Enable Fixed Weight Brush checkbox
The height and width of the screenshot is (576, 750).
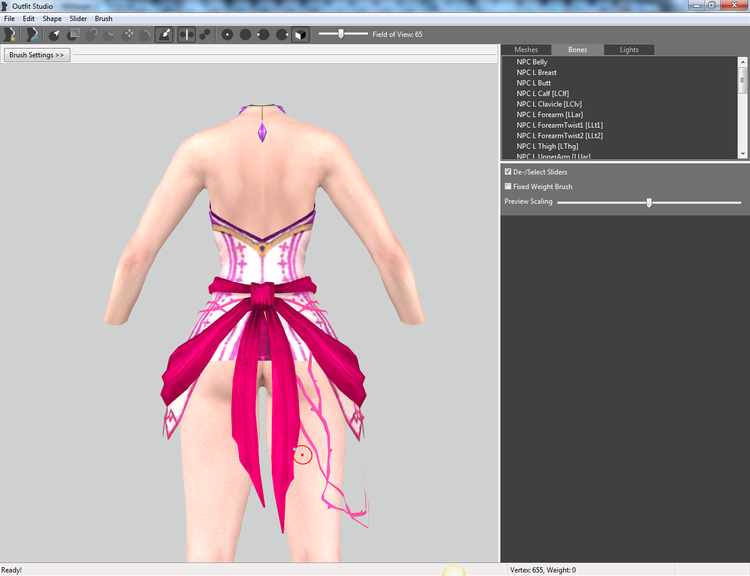[508, 186]
